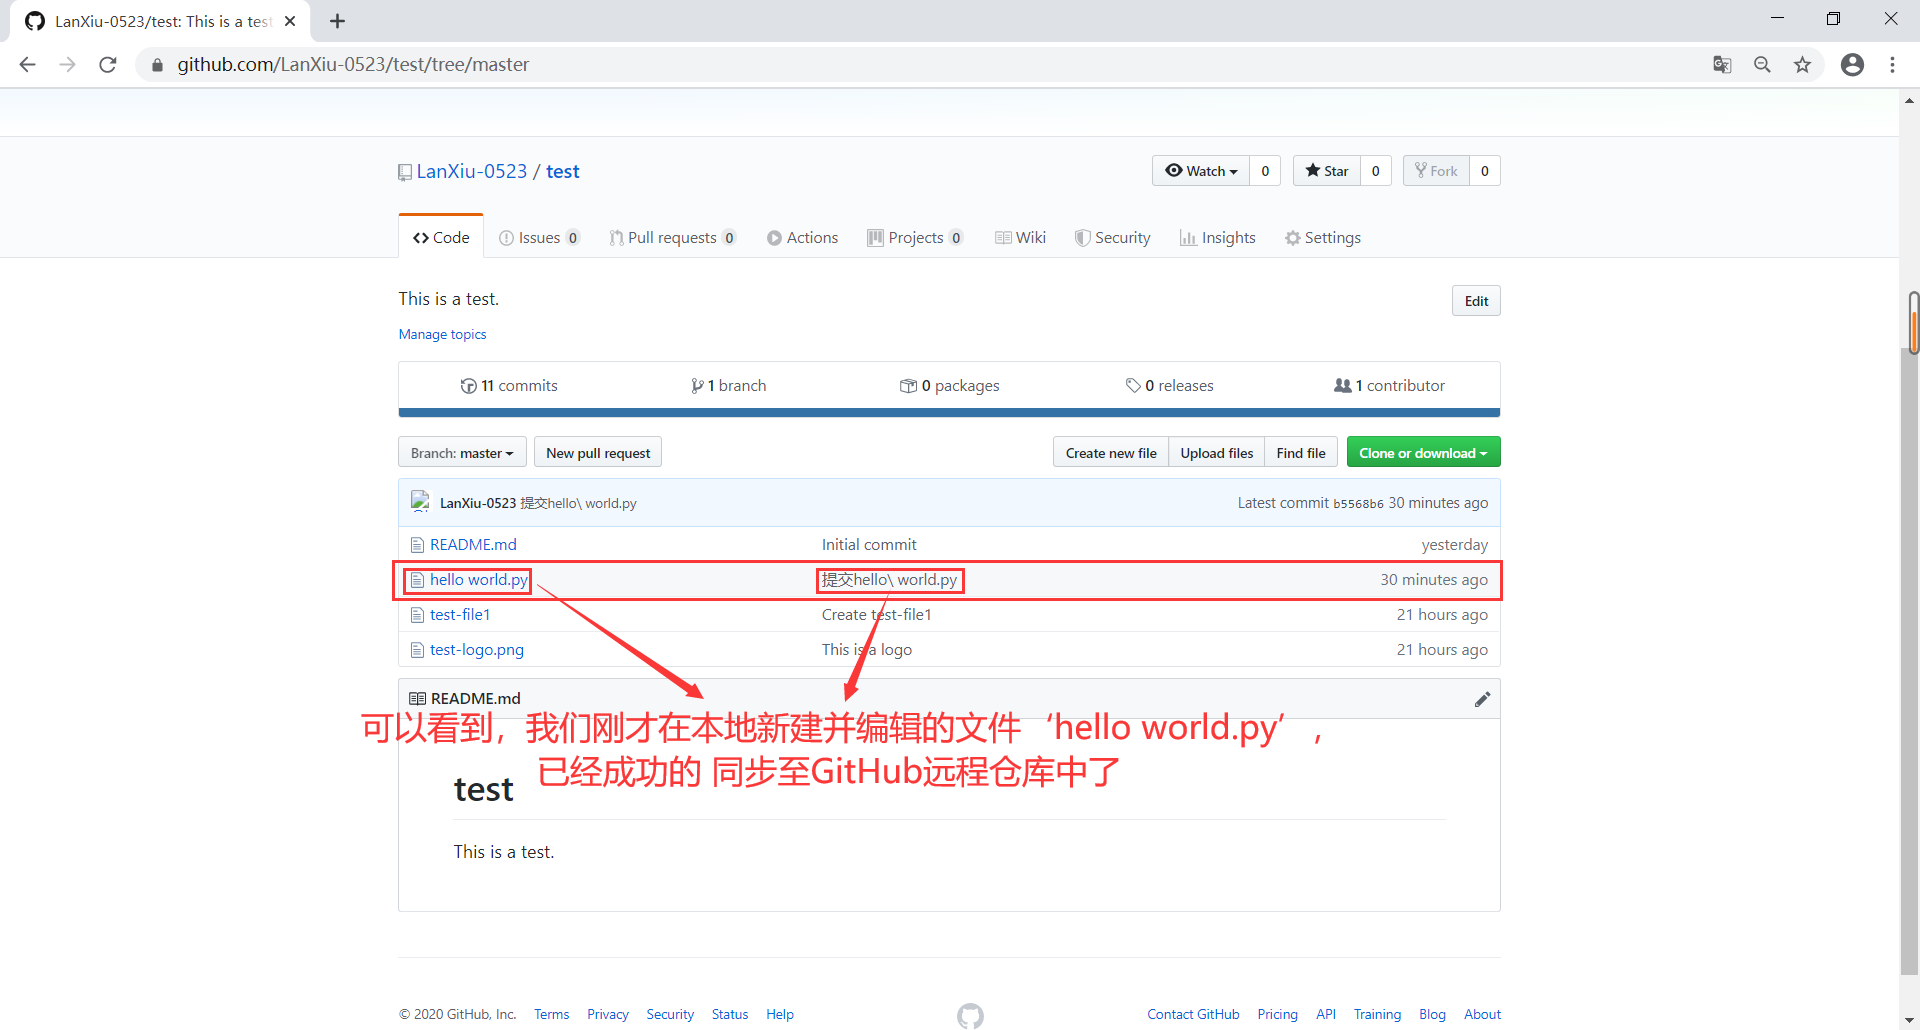Bookmark the page via the star icon

tap(1803, 64)
